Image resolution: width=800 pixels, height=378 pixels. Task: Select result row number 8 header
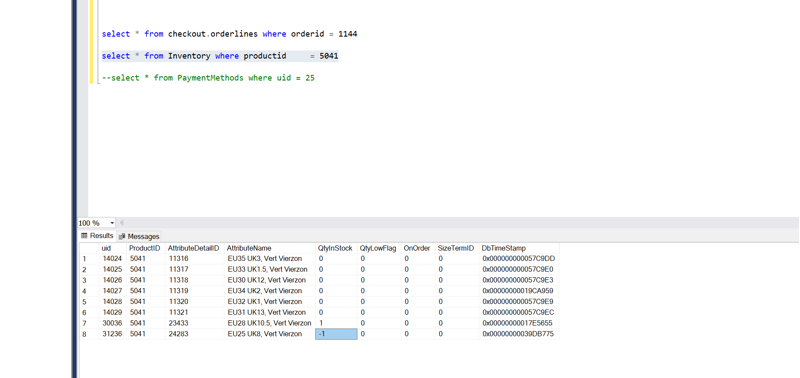coord(89,334)
